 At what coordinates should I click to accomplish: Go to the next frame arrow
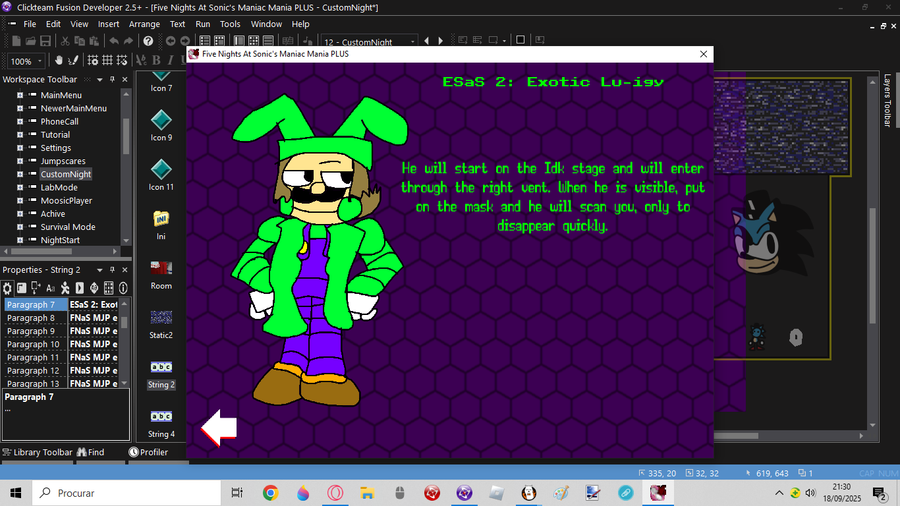tap(440, 41)
